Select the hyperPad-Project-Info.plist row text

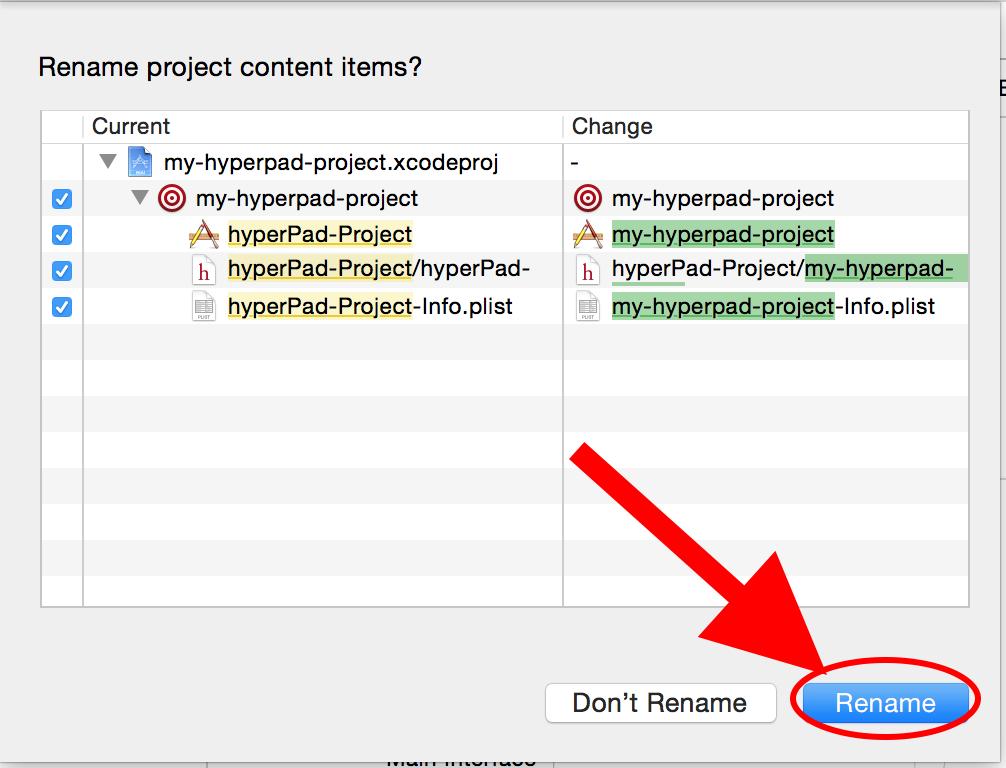[x=370, y=307]
